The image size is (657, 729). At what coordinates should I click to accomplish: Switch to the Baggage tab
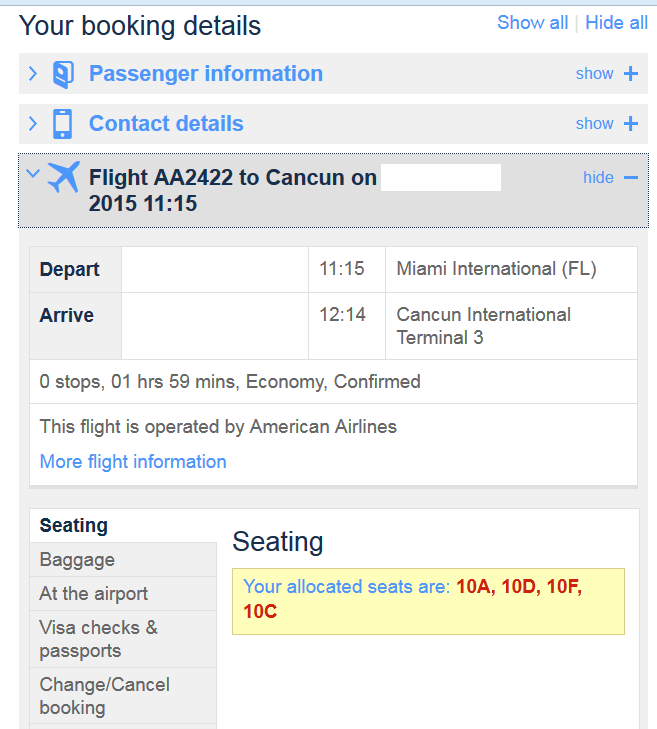point(123,560)
